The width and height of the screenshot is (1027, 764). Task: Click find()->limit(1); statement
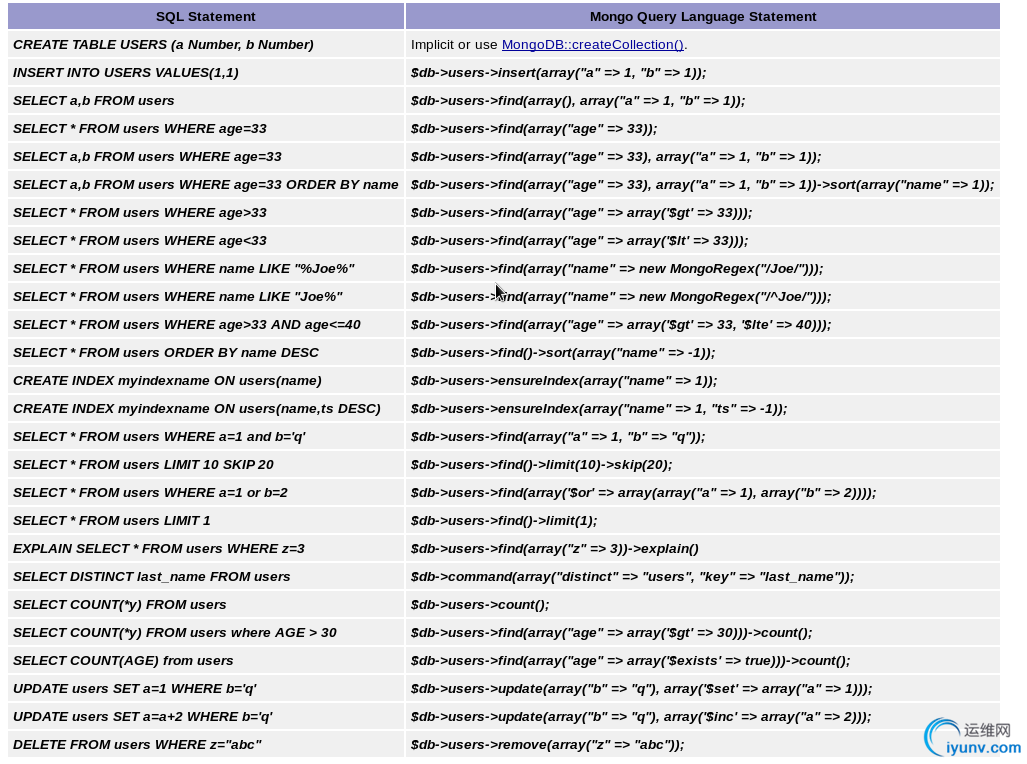703,521
